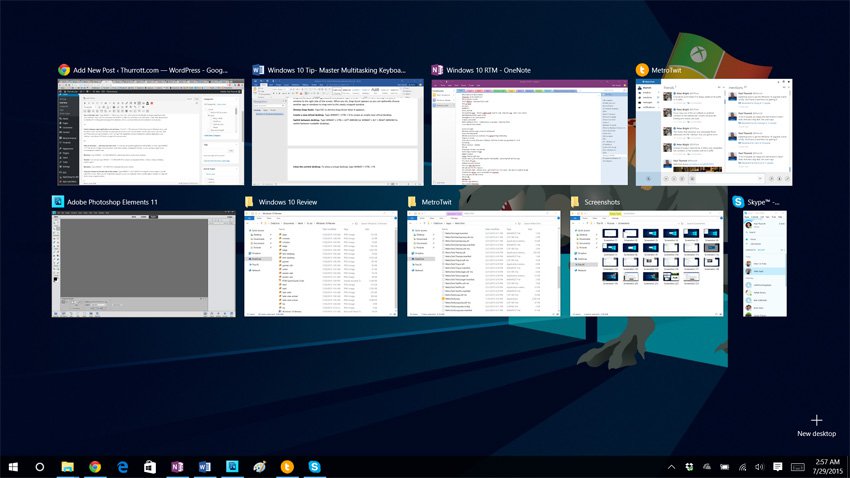Image resolution: width=850 pixels, height=478 pixels.
Task: Click the orange MetroTwit taskbar icon
Action: click(x=287, y=467)
